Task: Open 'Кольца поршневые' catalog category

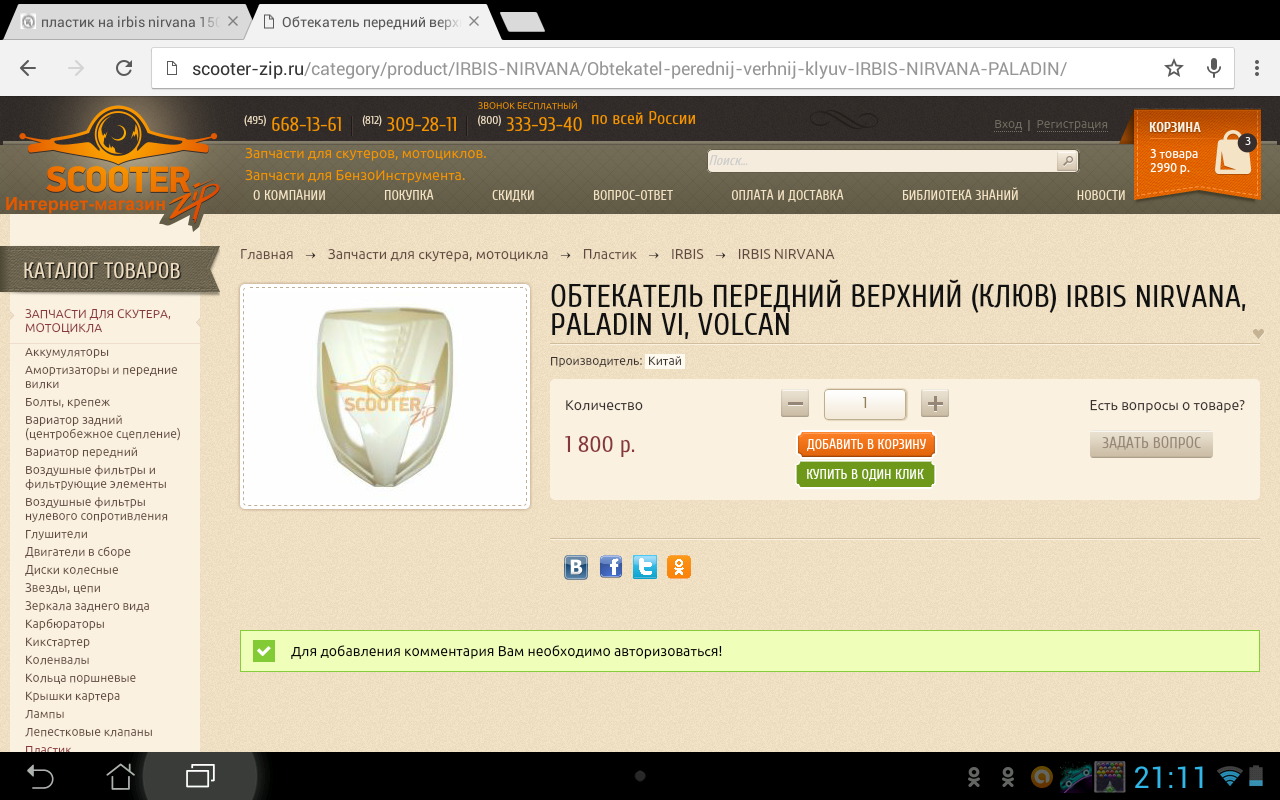Action: [x=80, y=678]
